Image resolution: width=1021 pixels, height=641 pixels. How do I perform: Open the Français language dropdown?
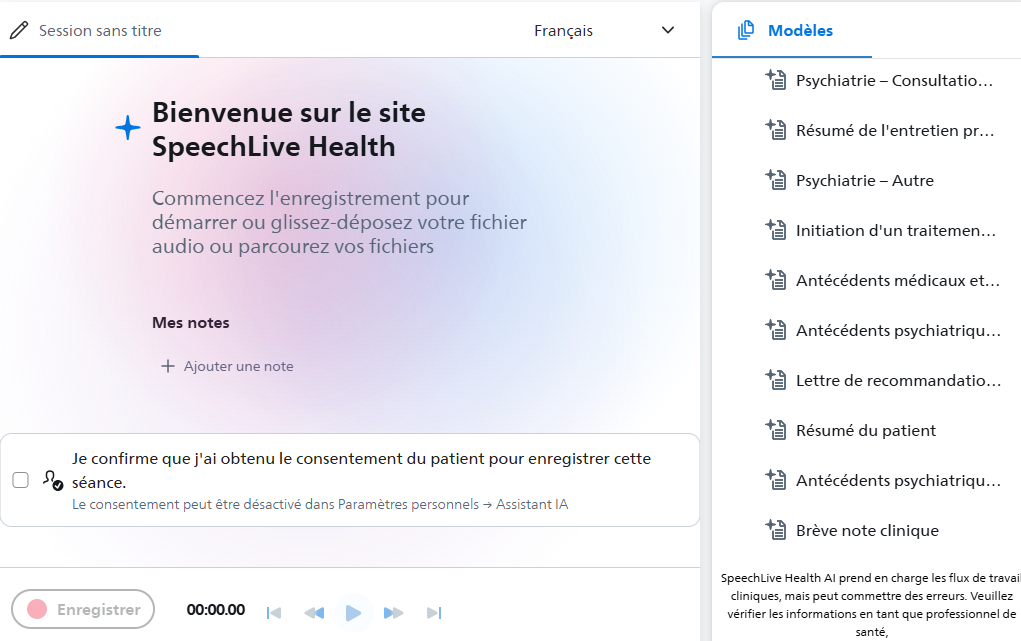604,31
